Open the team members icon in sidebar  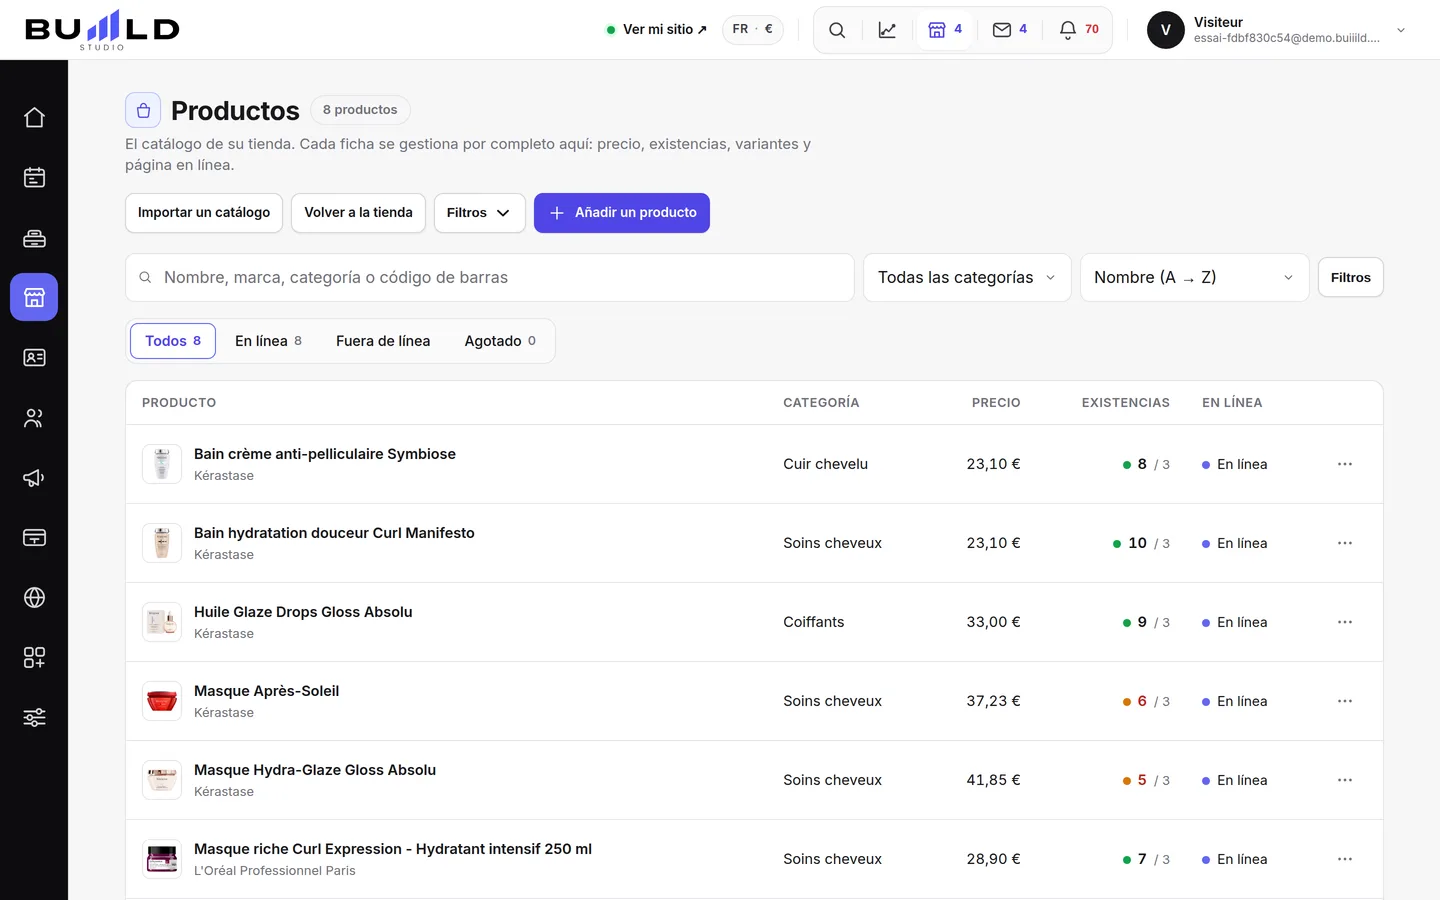coord(34,417)
